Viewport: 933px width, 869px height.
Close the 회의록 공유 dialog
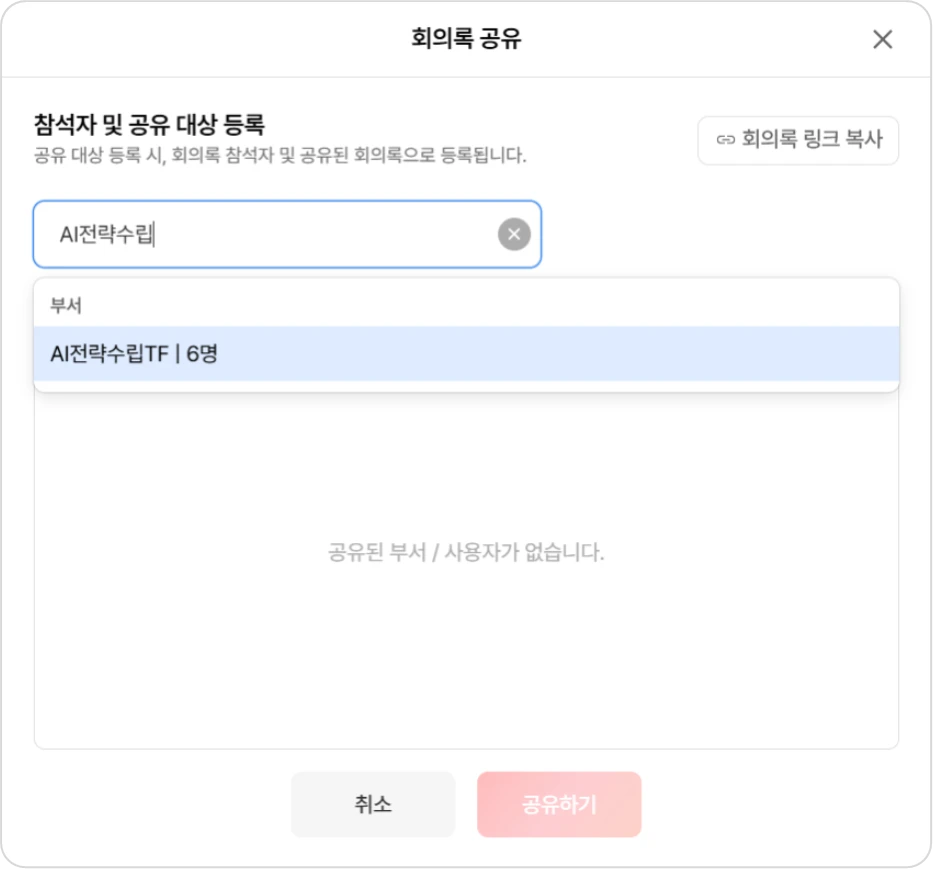882,39
